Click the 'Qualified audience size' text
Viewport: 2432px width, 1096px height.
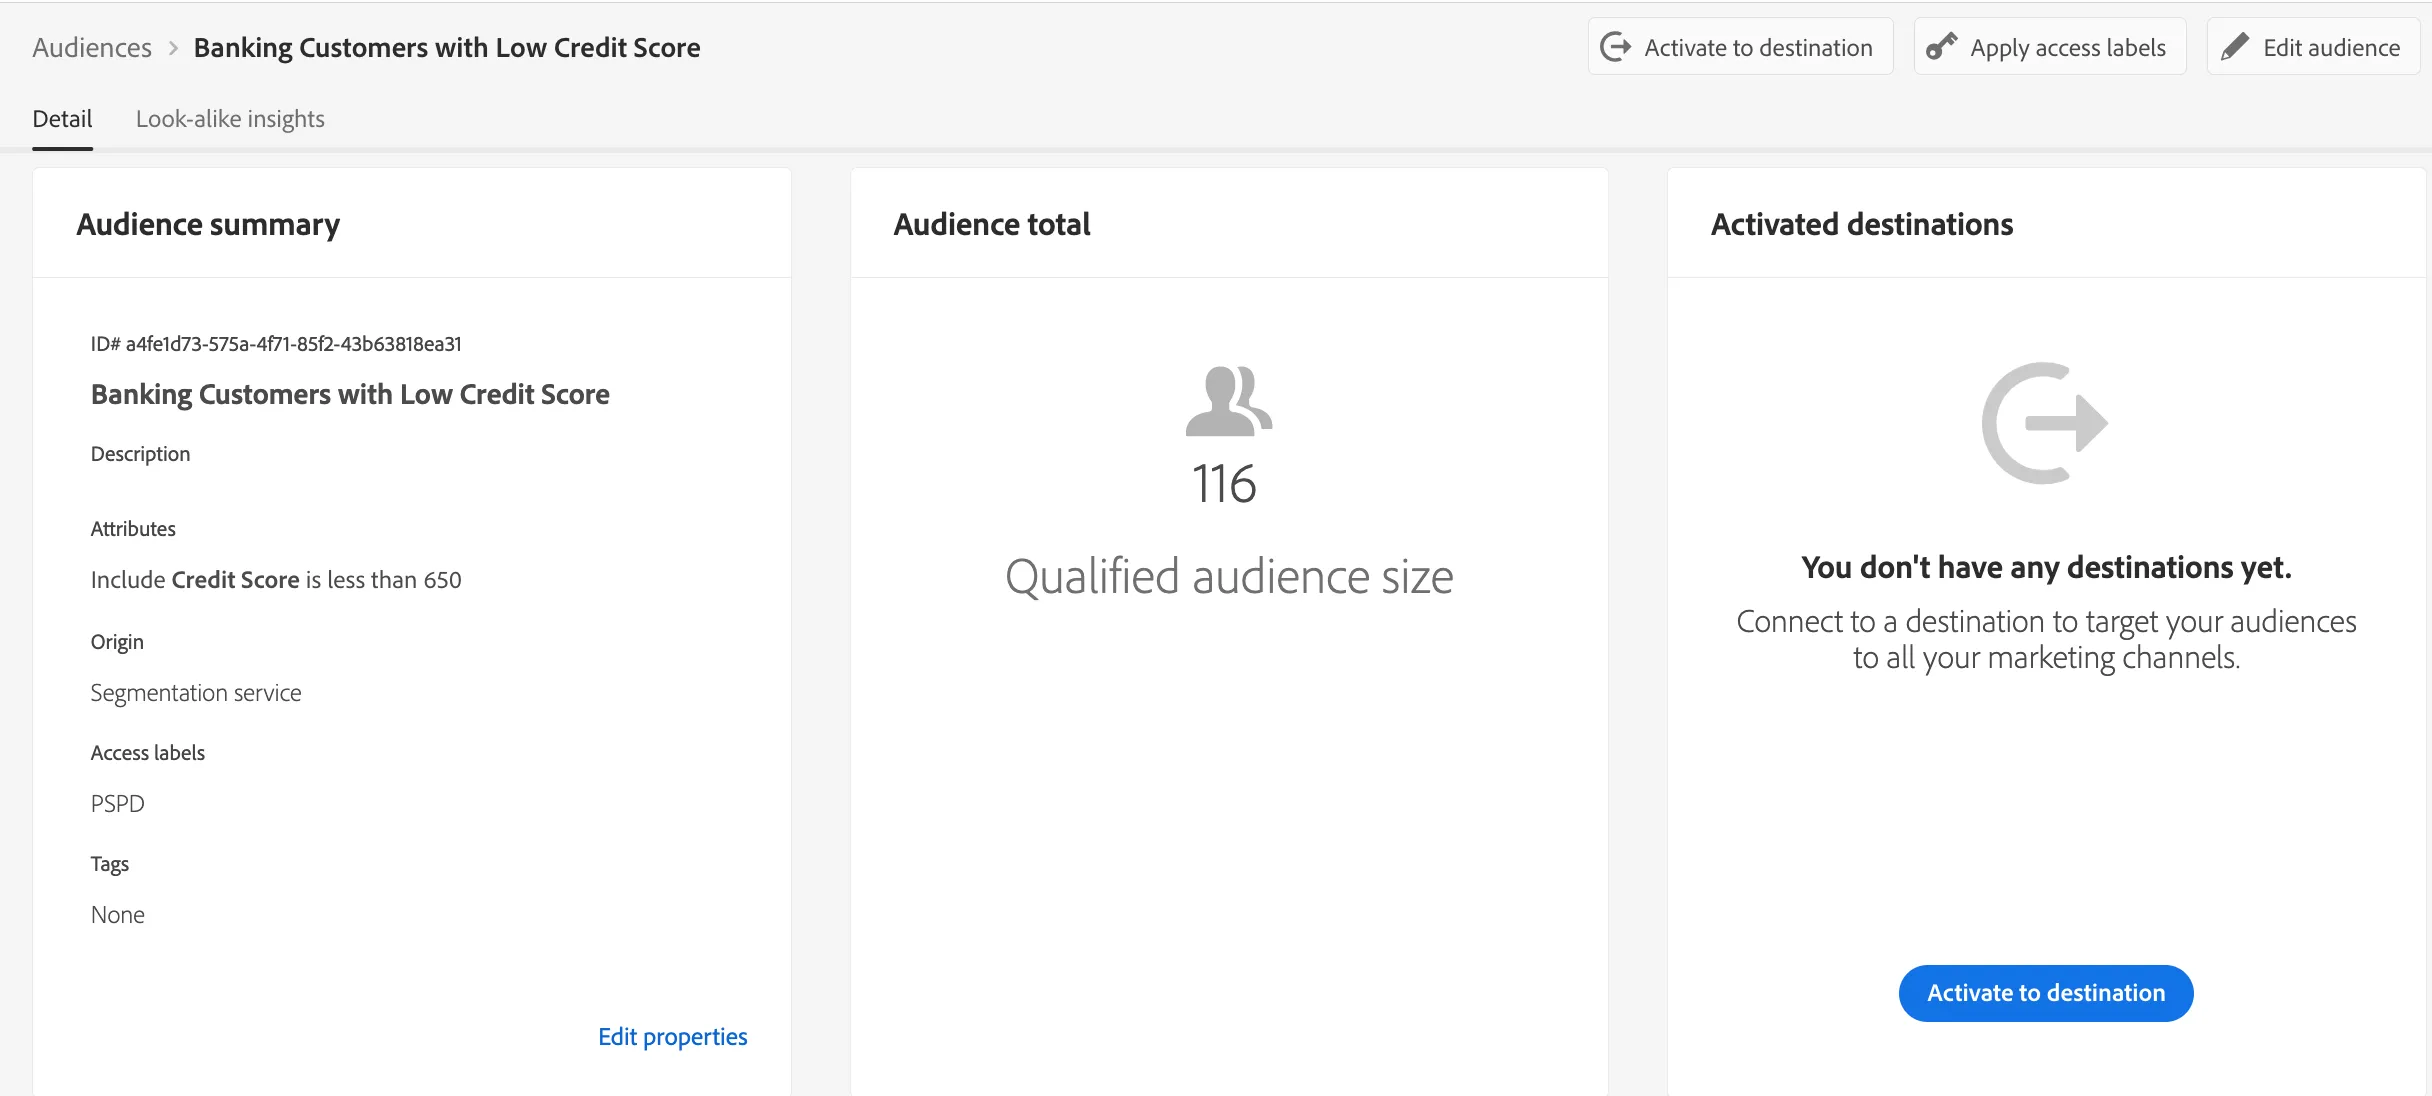1229,577
